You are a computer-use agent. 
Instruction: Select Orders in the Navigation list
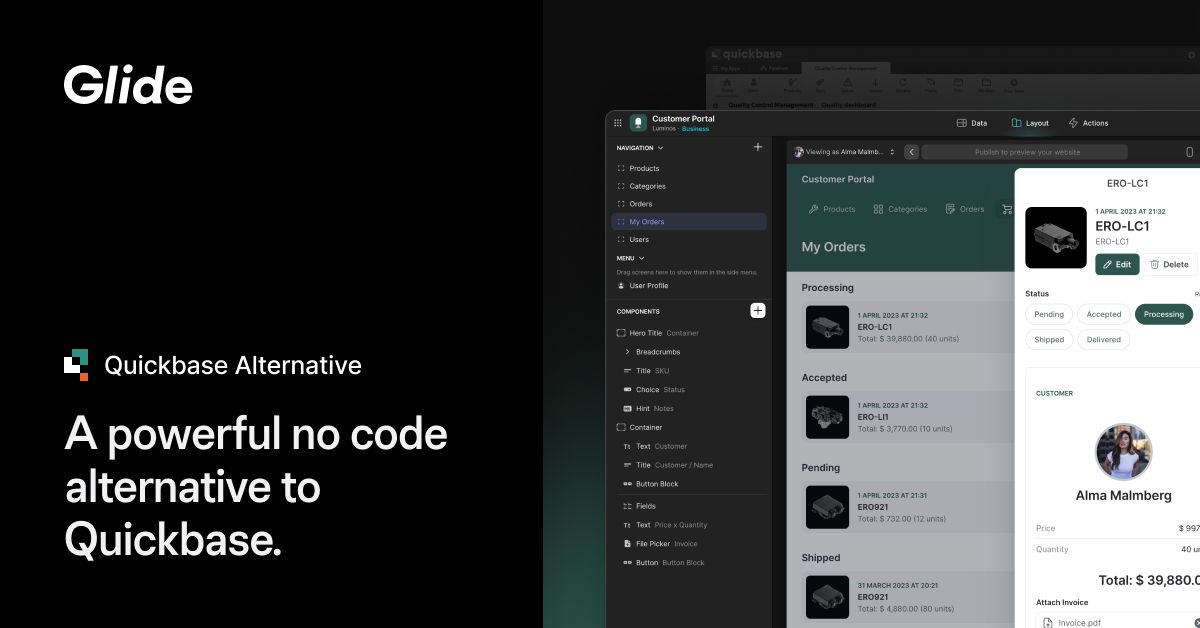pos(689,204)
